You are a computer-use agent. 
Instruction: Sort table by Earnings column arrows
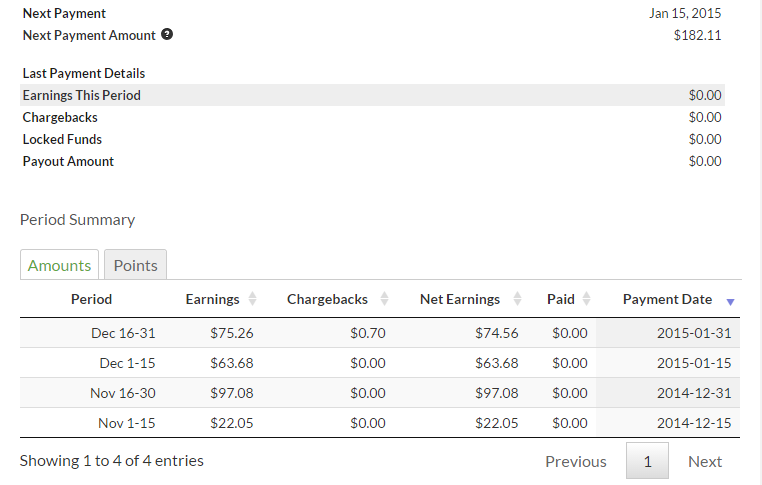click(252, 299)
